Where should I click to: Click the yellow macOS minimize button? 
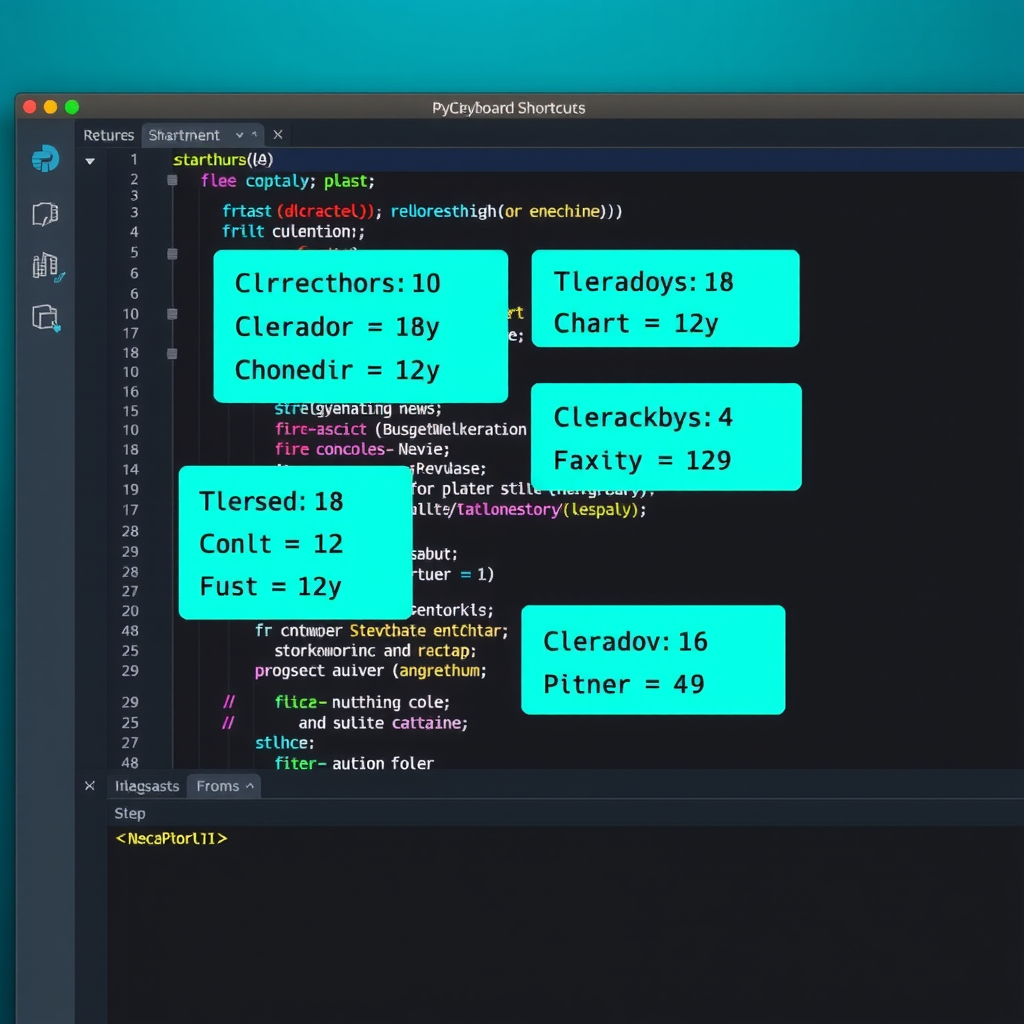(x=50, y=107)
